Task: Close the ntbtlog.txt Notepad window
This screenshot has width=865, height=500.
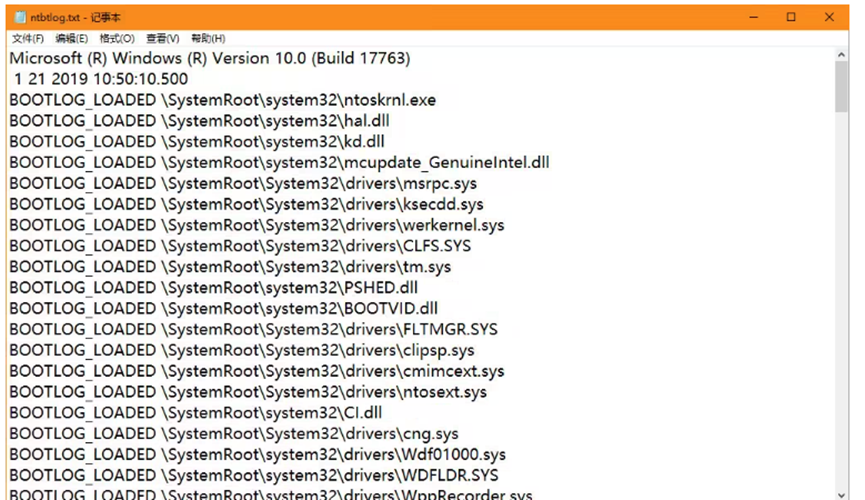Action: (x=829, y=17)
